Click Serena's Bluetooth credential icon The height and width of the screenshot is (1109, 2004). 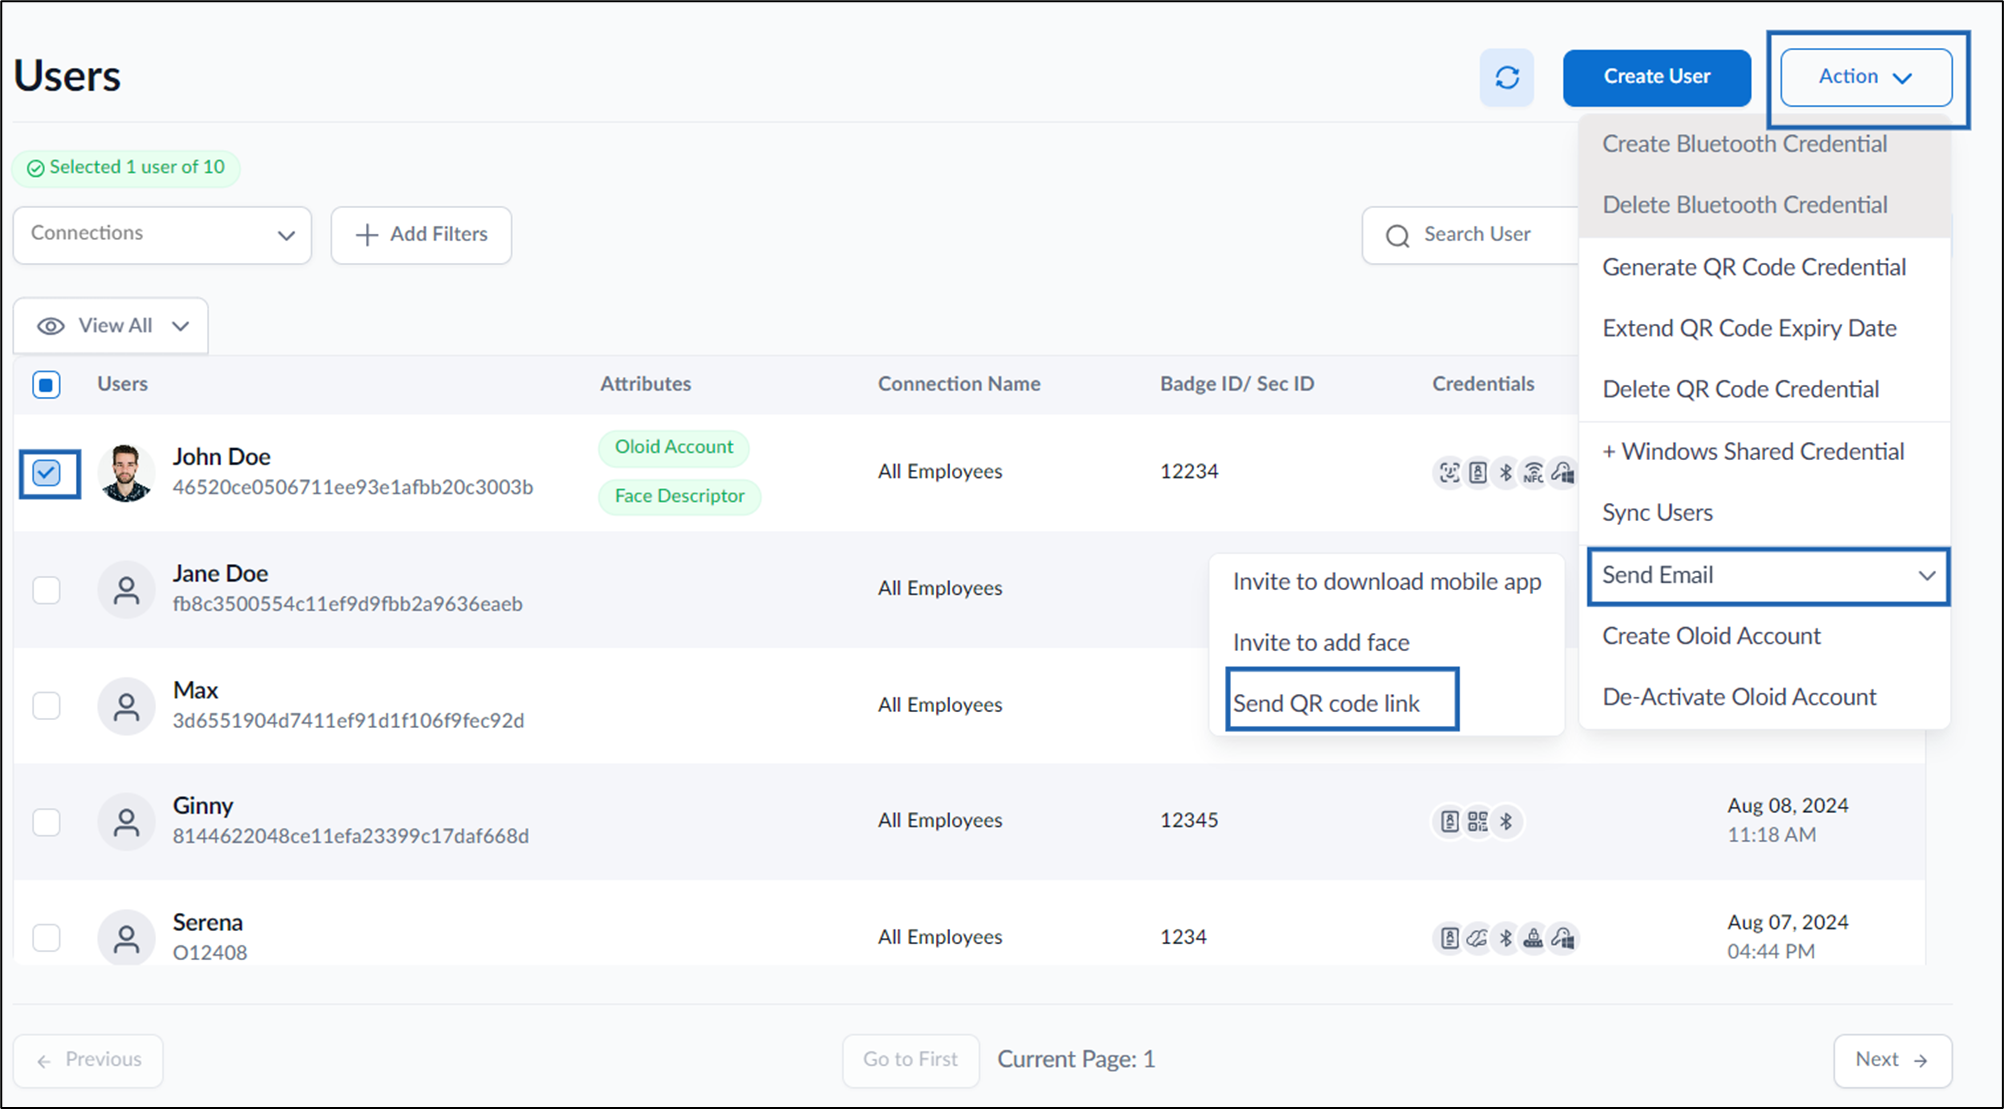tap(1505, 938)
